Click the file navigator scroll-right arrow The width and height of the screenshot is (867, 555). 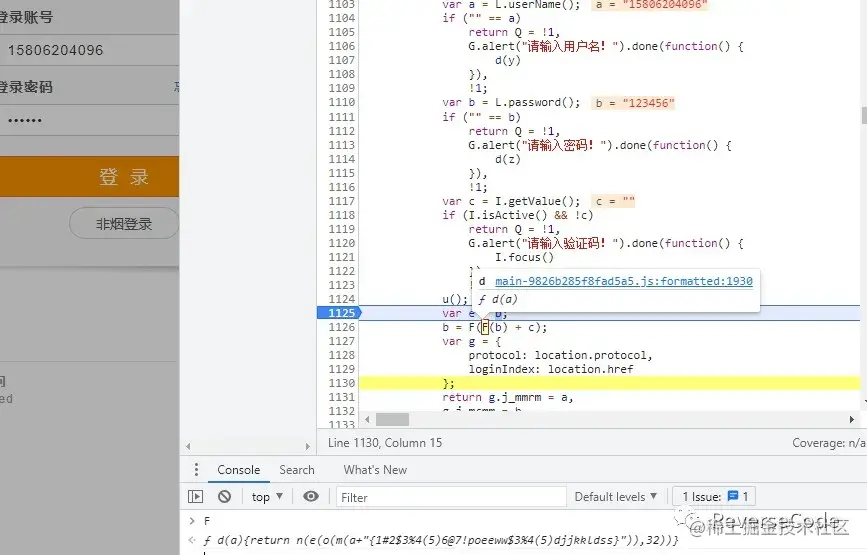[307, 446]
